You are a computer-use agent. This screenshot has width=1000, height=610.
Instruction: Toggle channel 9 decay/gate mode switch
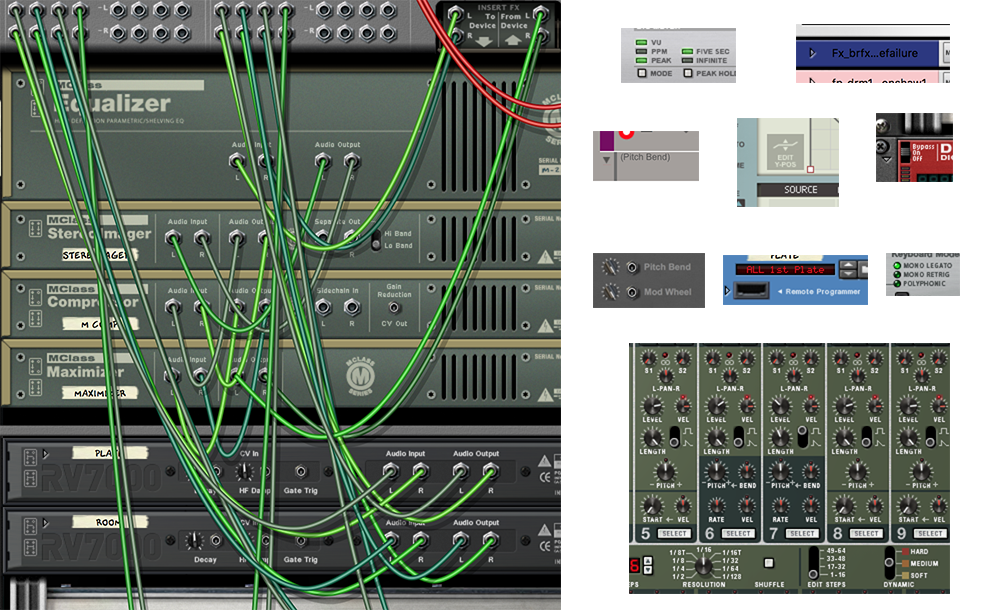(x=931, y=436)
